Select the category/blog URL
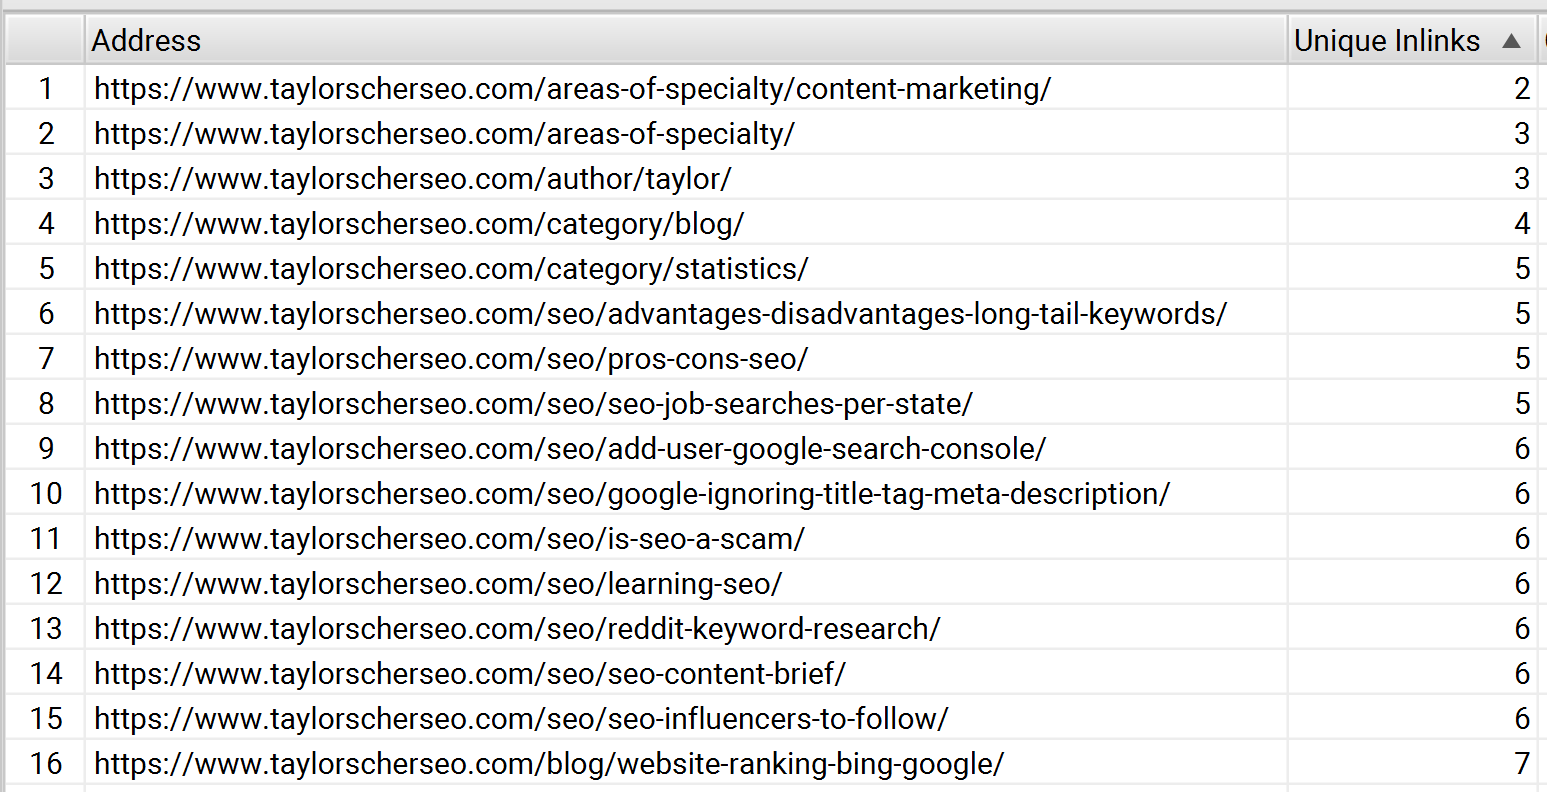Image resolution: width=1547 pixels, height=792 pixels. (x=419, y=223)
